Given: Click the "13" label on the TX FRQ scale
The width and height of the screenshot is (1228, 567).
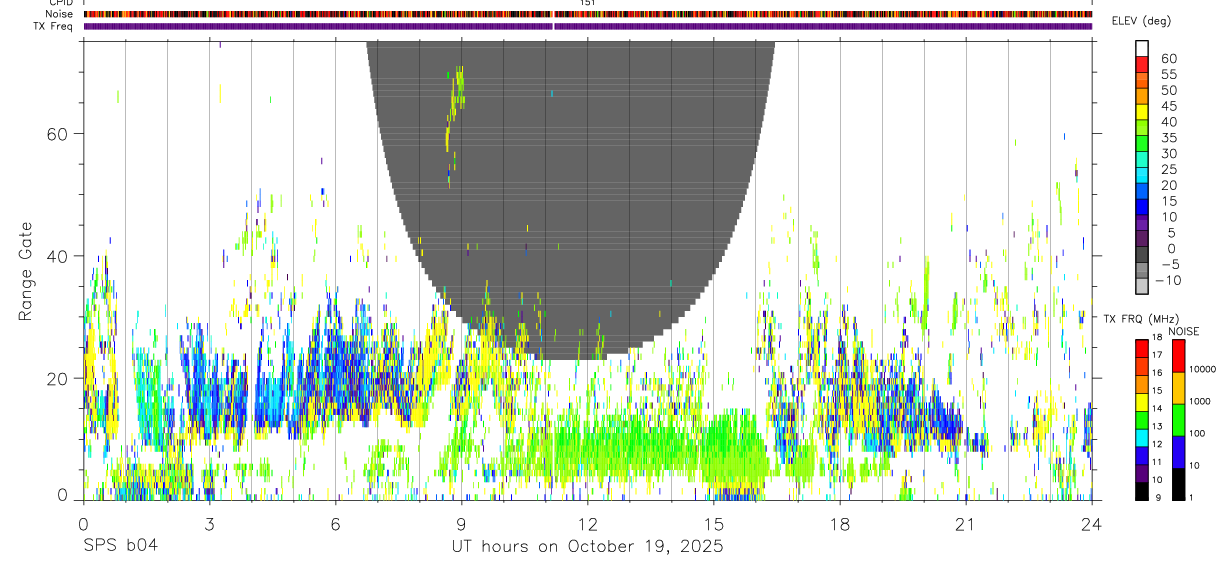Looking at the screenshot, I should pos(1159,426).
